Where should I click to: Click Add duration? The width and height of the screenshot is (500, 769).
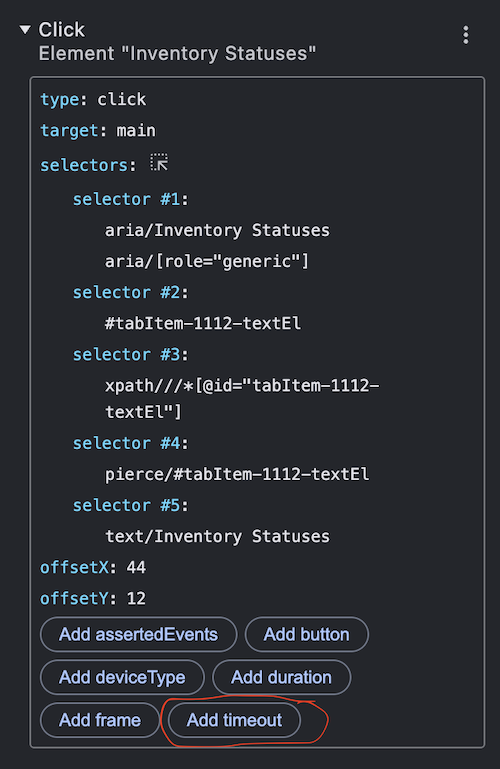point(281,677)
